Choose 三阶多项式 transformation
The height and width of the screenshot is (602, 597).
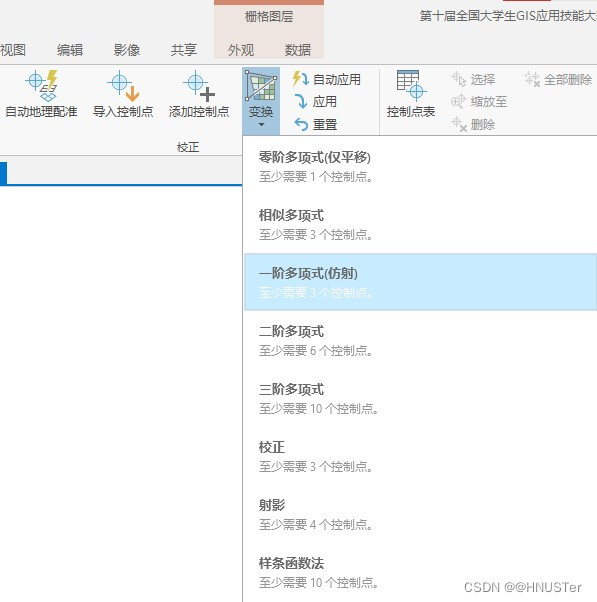(420, 399)
